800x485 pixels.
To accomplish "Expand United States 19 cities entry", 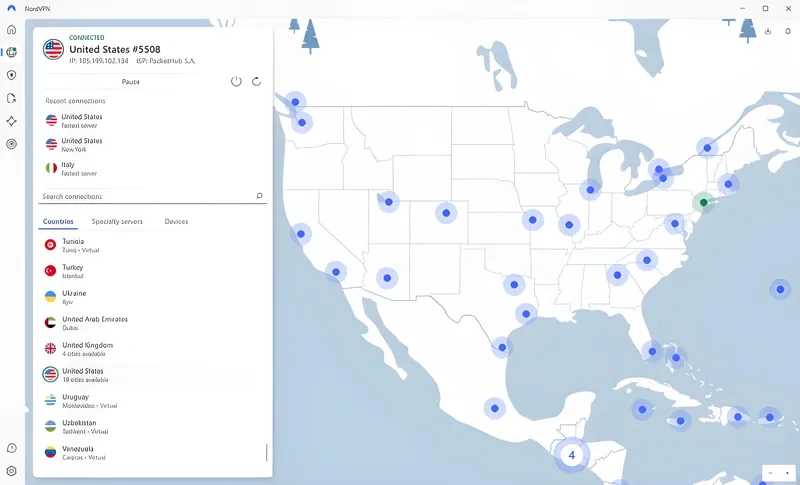I will 87,375.
